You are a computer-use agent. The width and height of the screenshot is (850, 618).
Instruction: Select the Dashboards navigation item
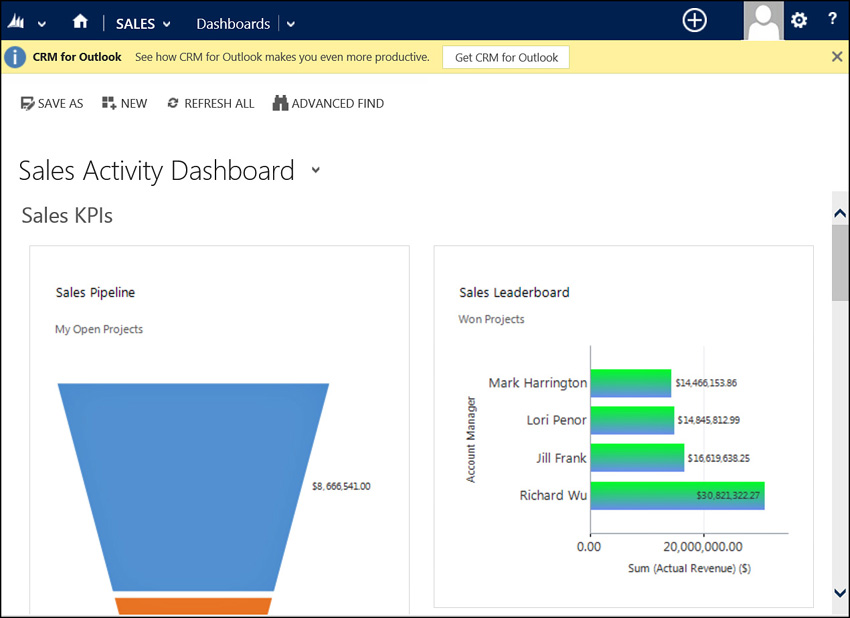pos(233,24)
